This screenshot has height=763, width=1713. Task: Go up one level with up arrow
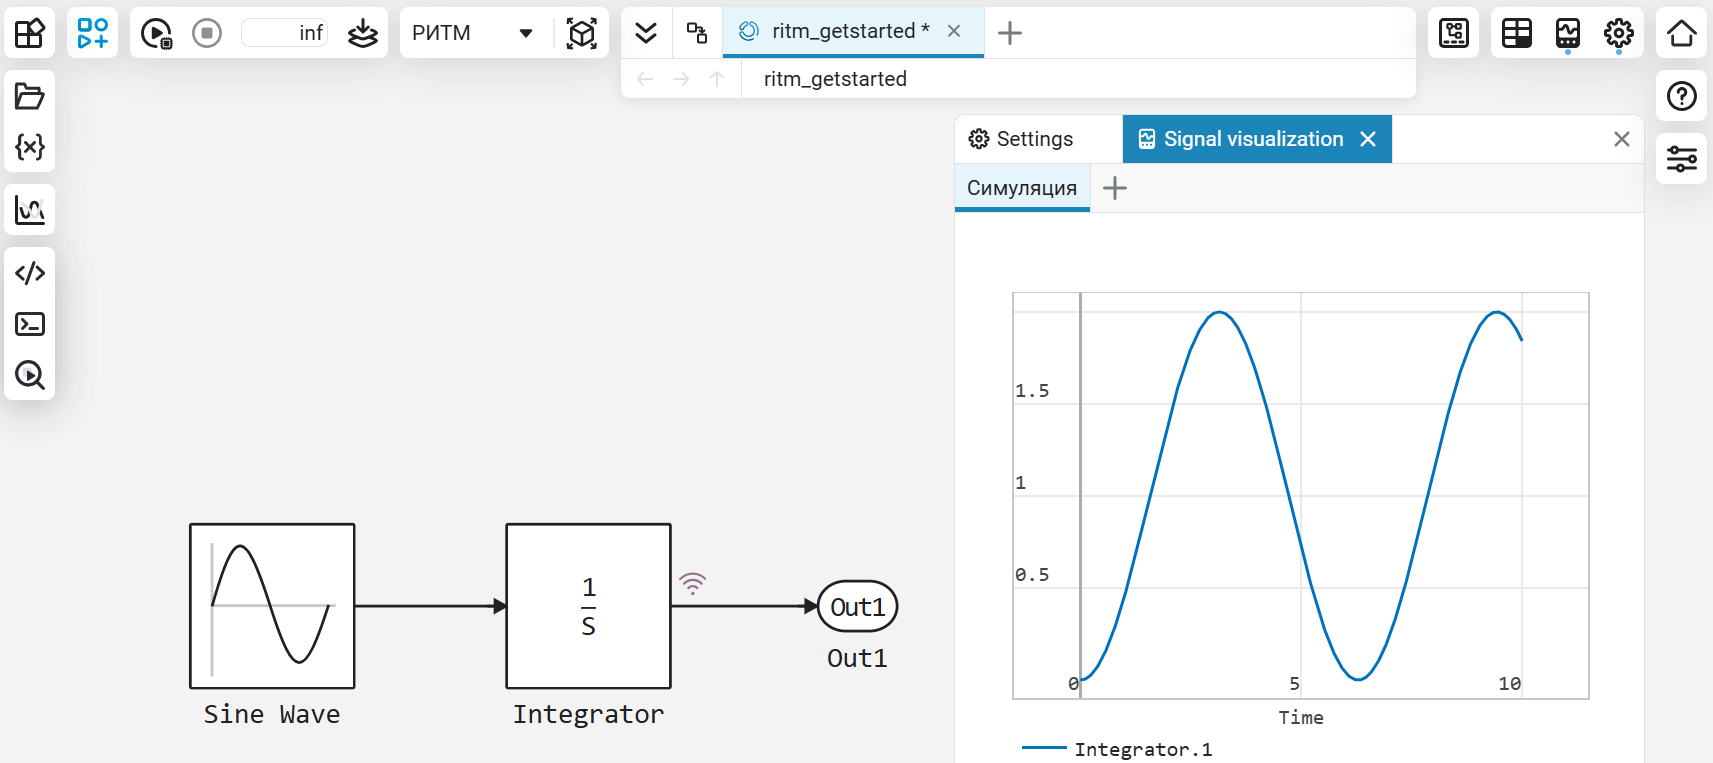point(717,79)
